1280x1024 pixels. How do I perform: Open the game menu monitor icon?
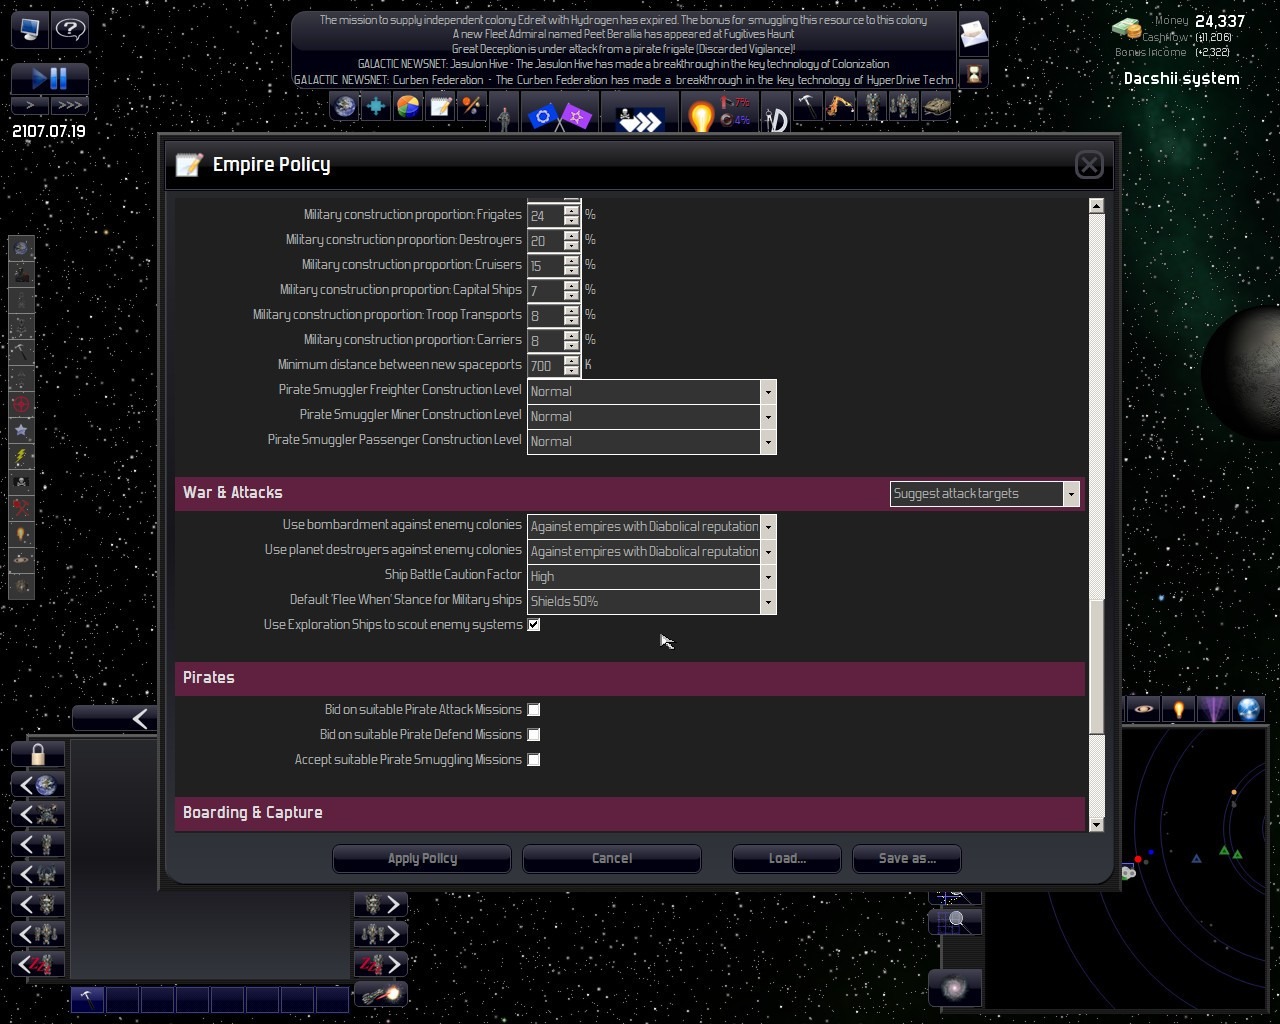point(29,29)
